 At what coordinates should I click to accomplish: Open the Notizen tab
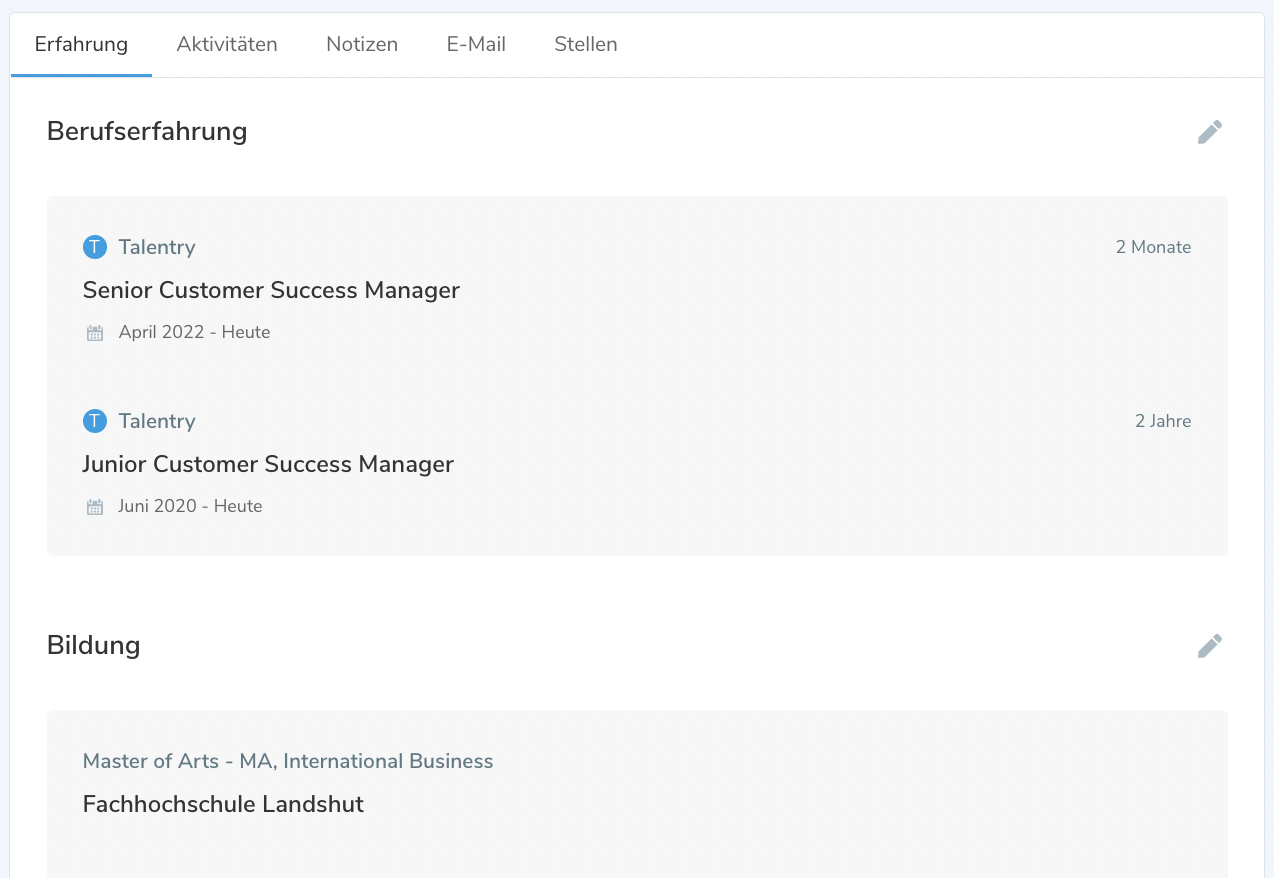pos(362,44)
